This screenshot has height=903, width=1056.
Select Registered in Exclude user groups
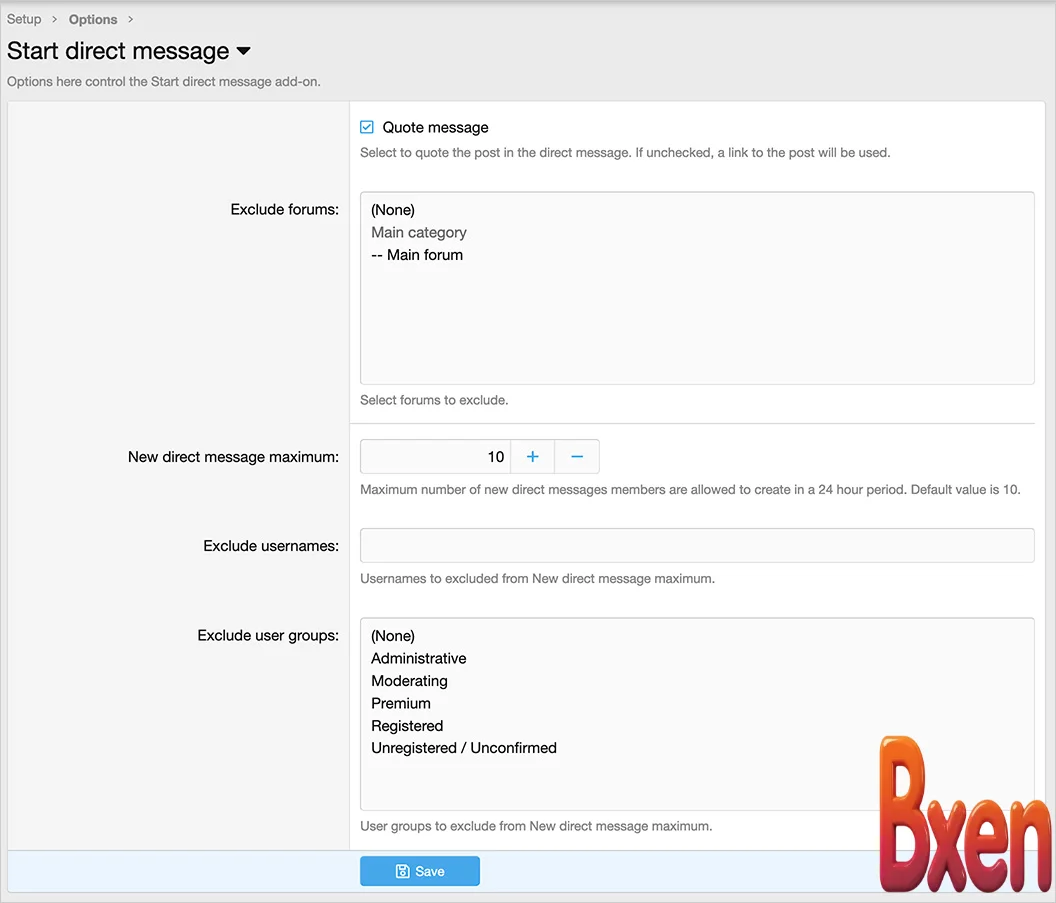pyautogui.click(x=407, y=726)
